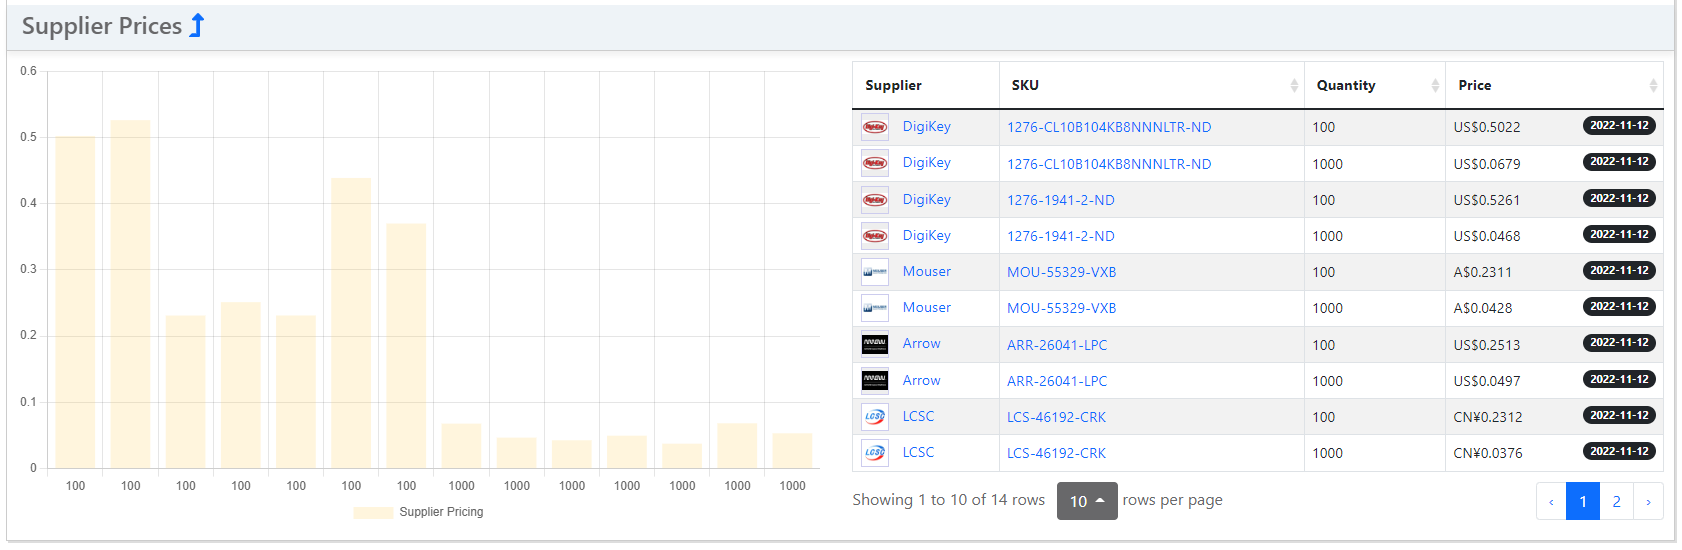
Task: Open SKU link 1276-CL10B104KB8NNNLTR-ND in first row
Action: coord(1108,127)
